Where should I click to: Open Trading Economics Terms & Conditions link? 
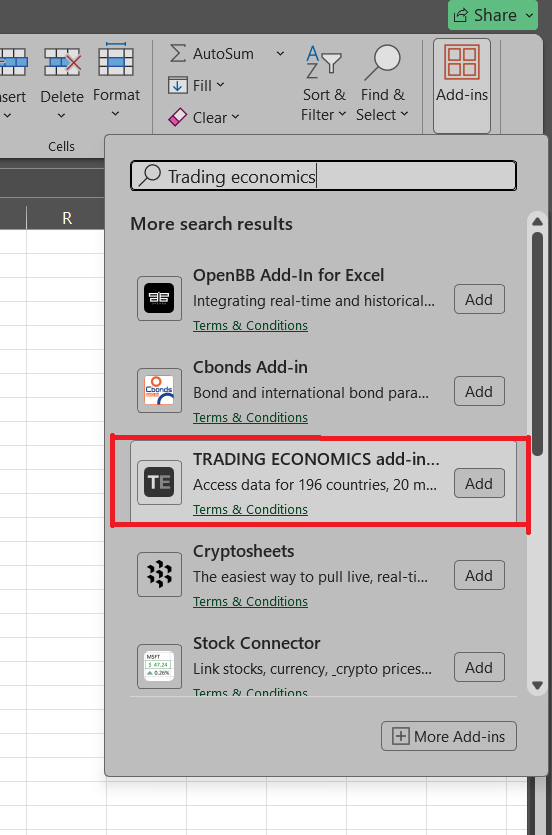click(x=250, y=510)
